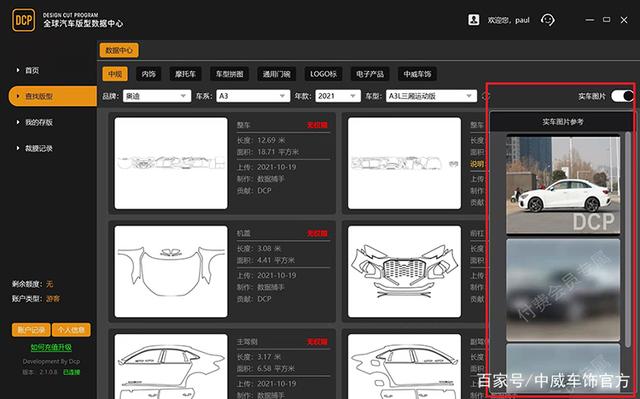Go to 首页 in the sidebar

tap(32, 70)
